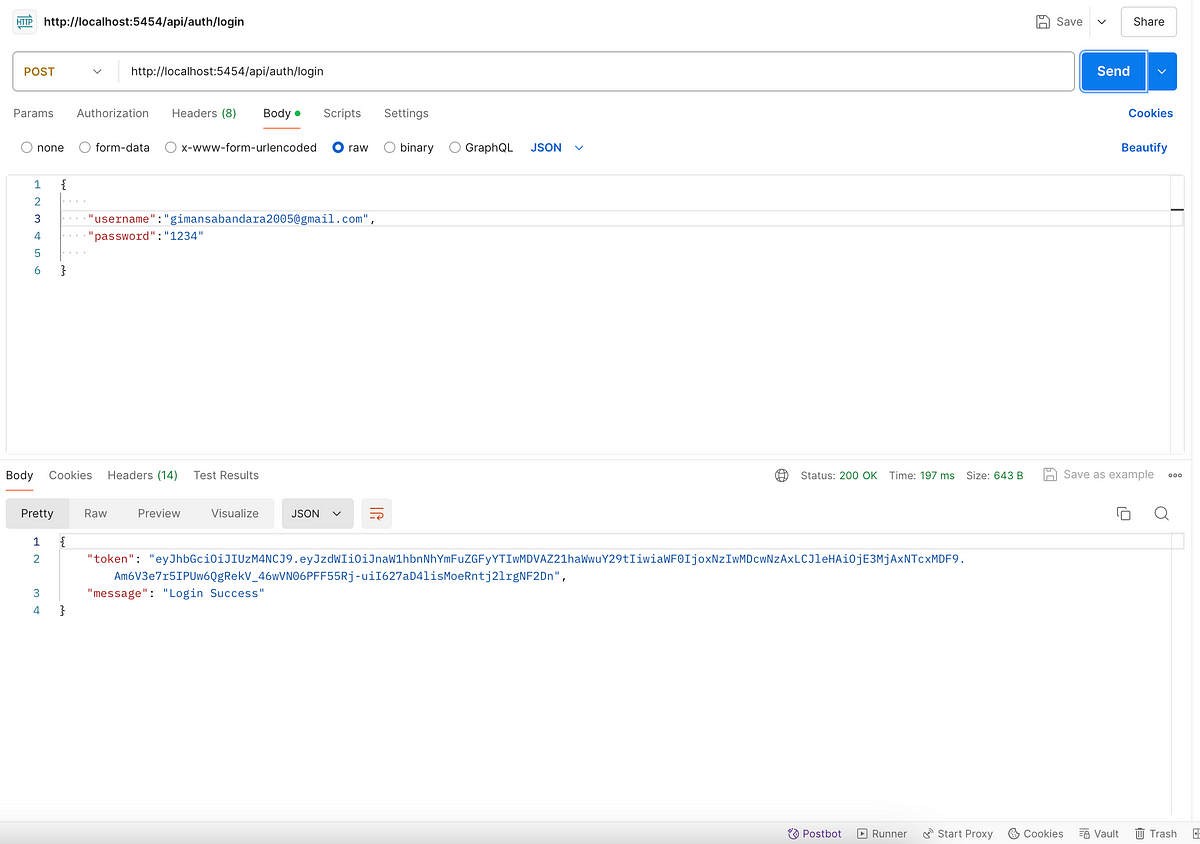Open Runner in the status bar
1200x844 pixels.
(x=882, y=833)
